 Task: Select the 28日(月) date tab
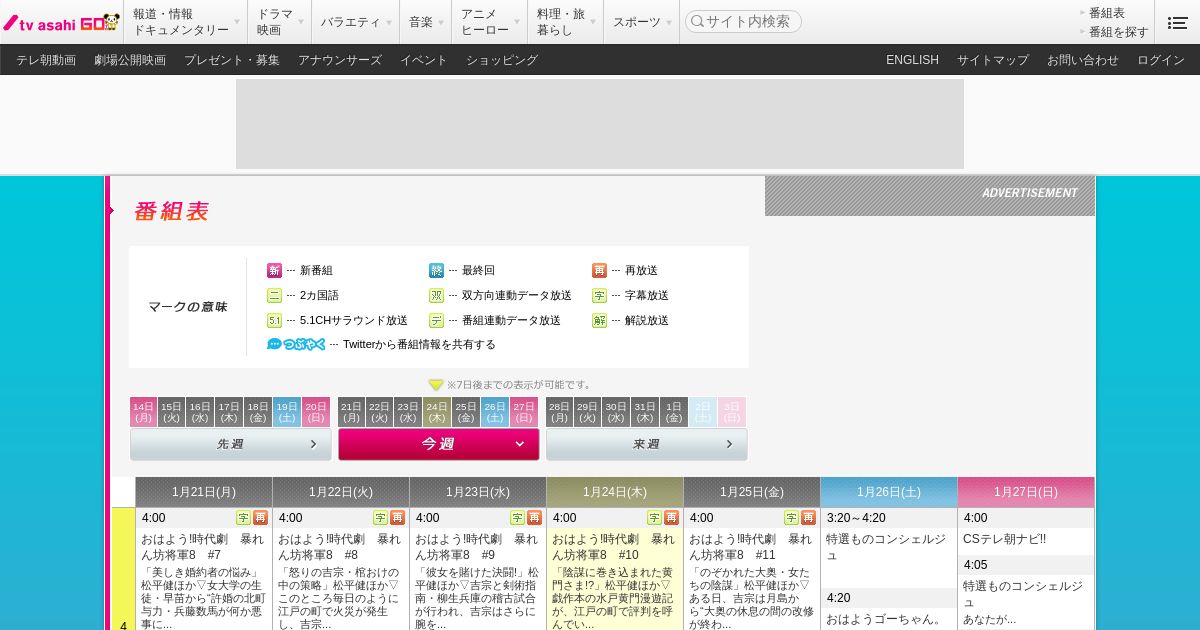[559, 412]
